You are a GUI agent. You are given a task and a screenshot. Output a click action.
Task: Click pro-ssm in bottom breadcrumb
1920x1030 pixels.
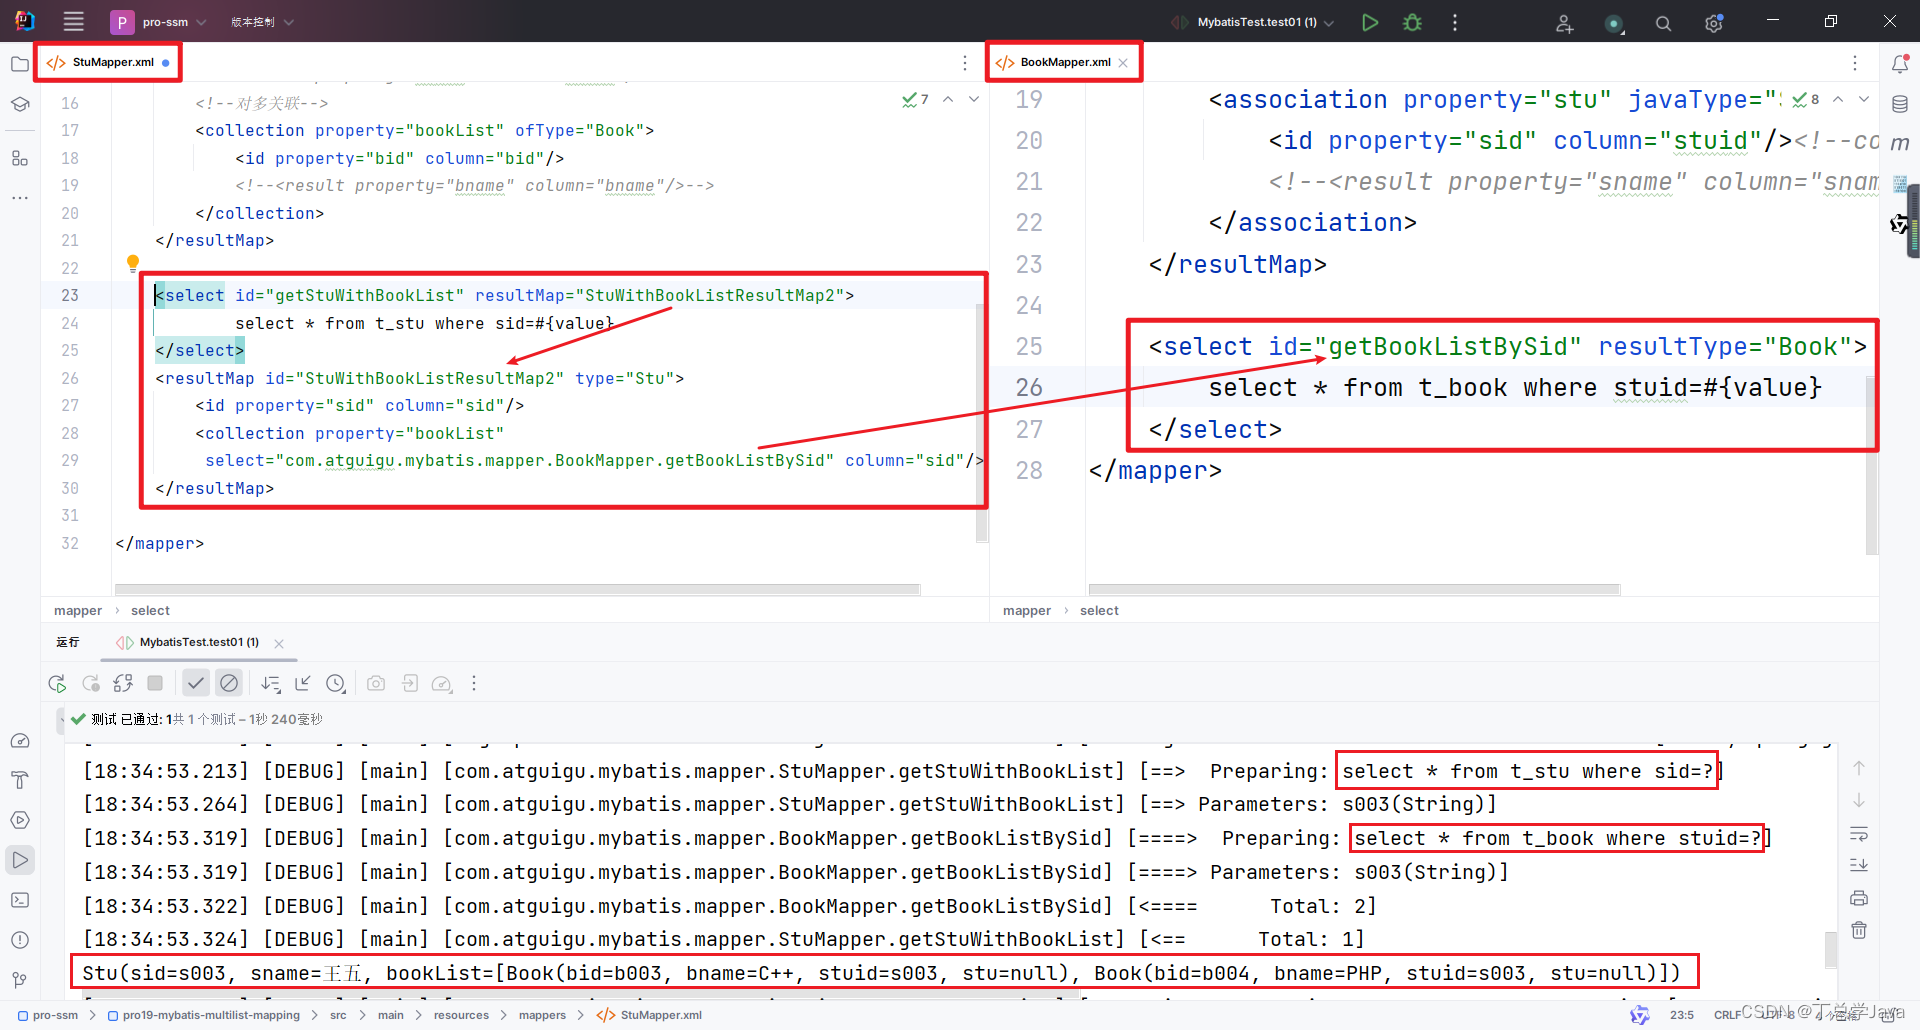click(55, 1015)
